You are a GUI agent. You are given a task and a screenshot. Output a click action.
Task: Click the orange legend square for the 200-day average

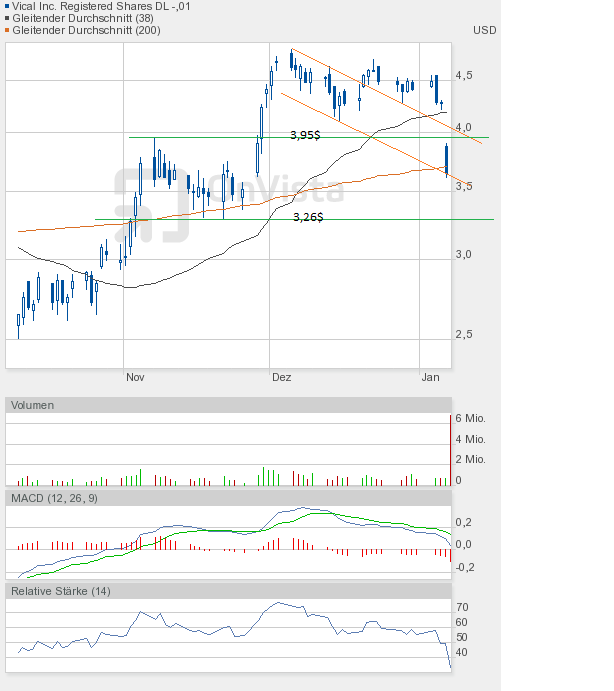[7, 30]
